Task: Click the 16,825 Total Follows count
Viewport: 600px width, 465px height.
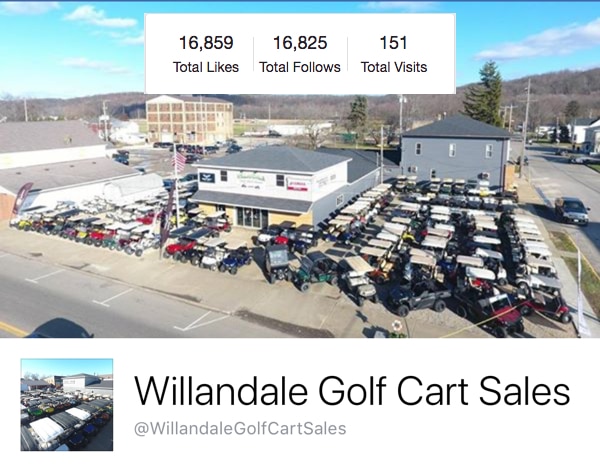Action: tap(300, 42)
